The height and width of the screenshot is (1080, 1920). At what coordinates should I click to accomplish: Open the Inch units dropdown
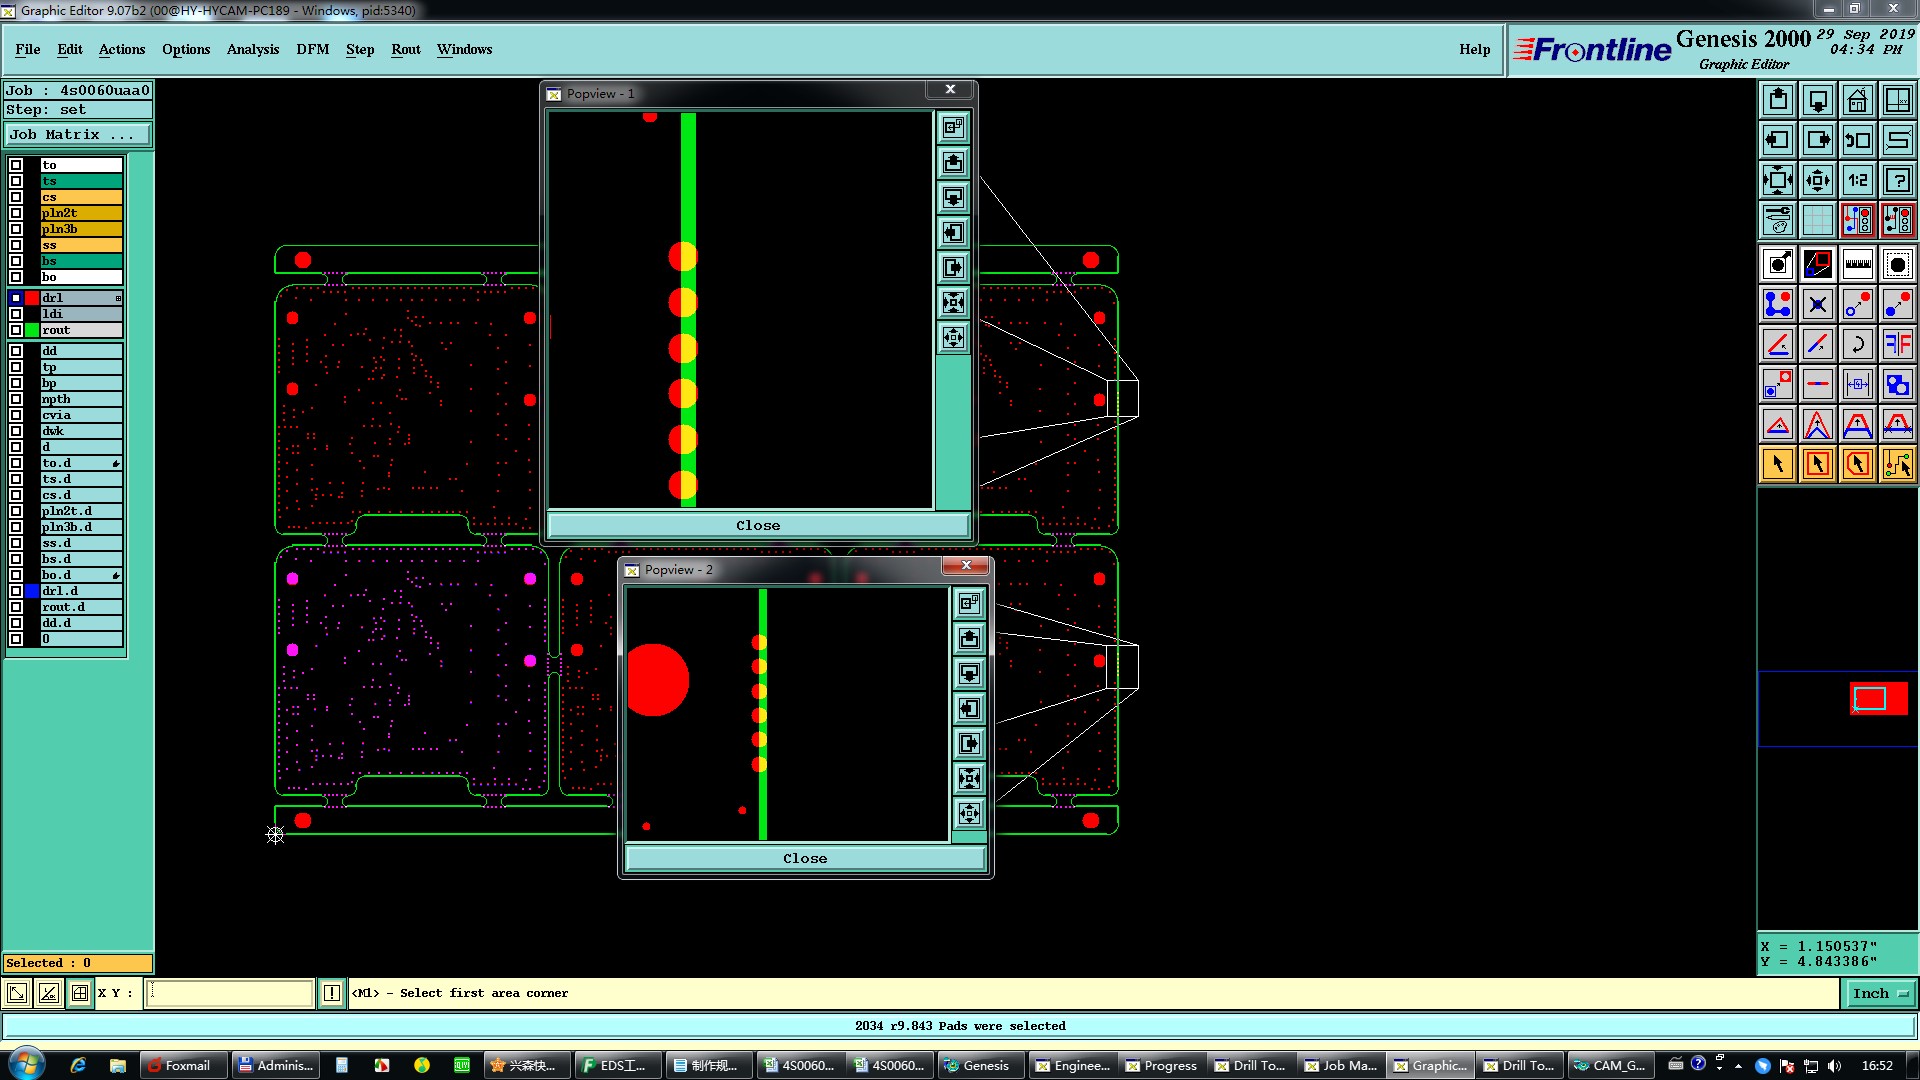(x=1880, y=993)
